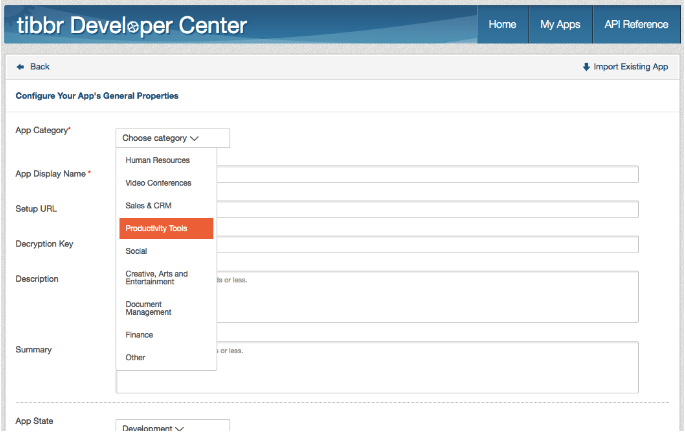Click the Import Existing App download icon

[x=586, y=67]
